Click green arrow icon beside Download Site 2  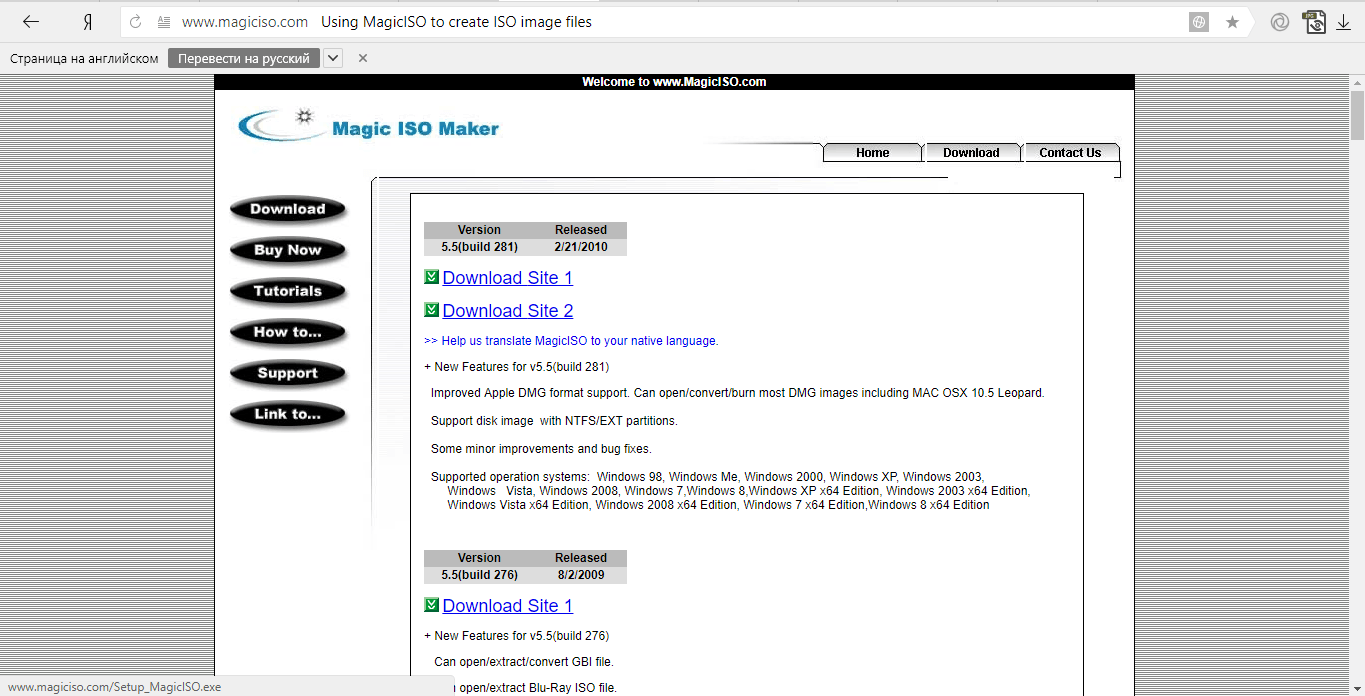(431, 310)
